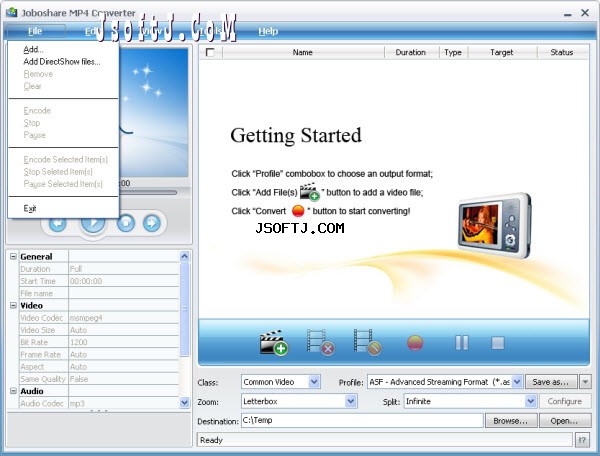
Task: Click the properties panel scrollbar thumb
Action: tap(184, 308)
